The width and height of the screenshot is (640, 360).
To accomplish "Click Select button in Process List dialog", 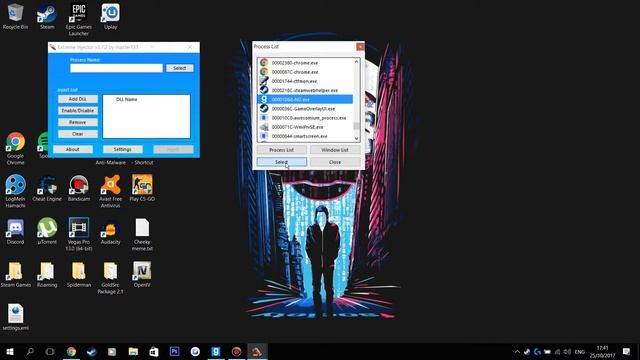I will point(282,162).
